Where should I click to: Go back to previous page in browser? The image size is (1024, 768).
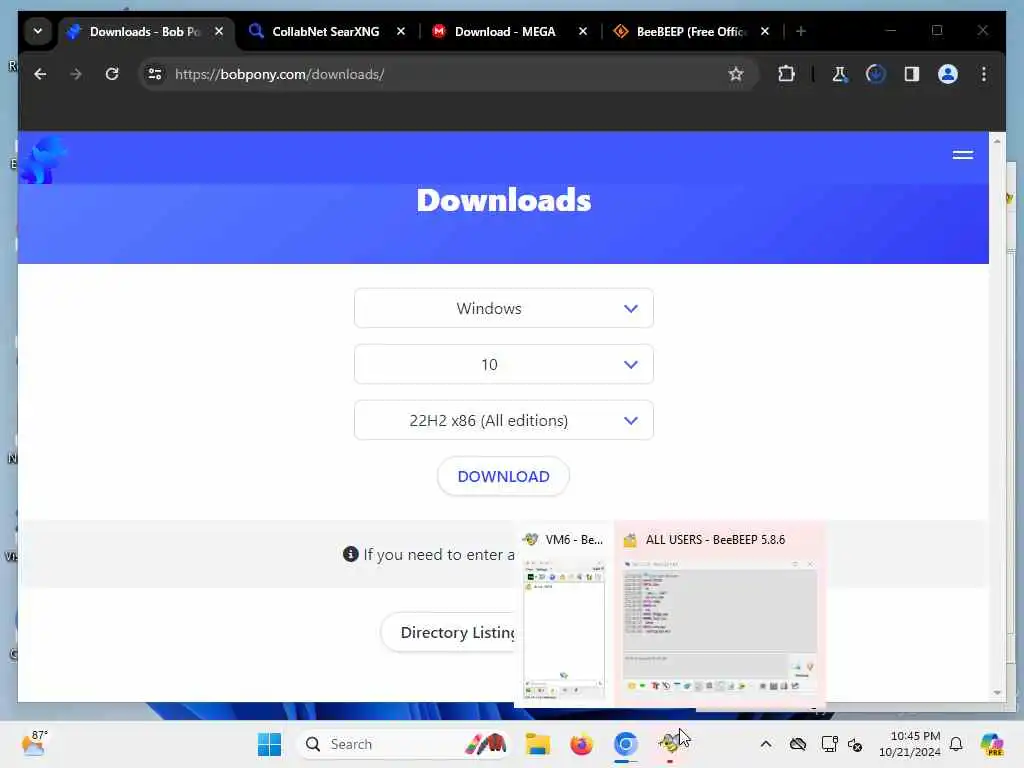click(x=40, y=74)
